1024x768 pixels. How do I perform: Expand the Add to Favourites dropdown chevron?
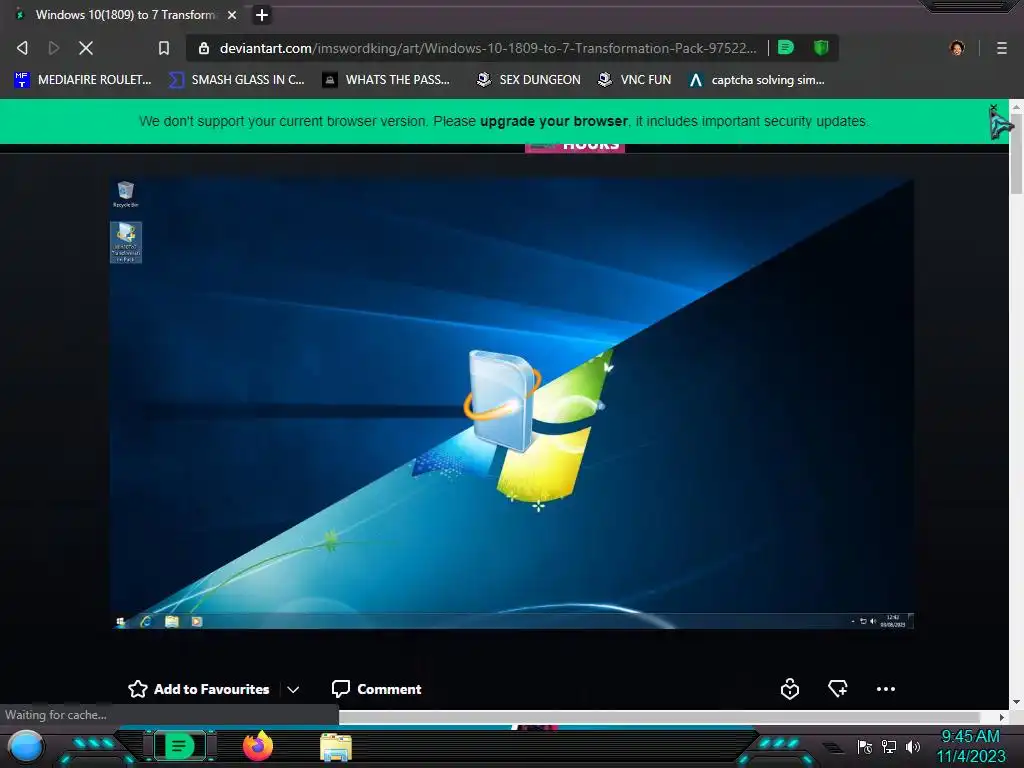click(293, 690)
